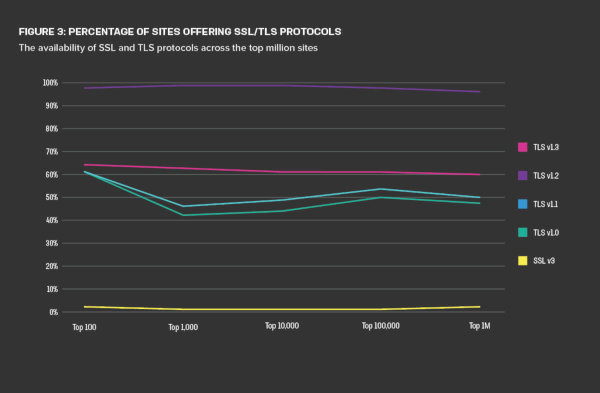The height and width of the screenshot is (393, 600).
Task: Select the SSL v3 legend label
Action: (544, 261)
